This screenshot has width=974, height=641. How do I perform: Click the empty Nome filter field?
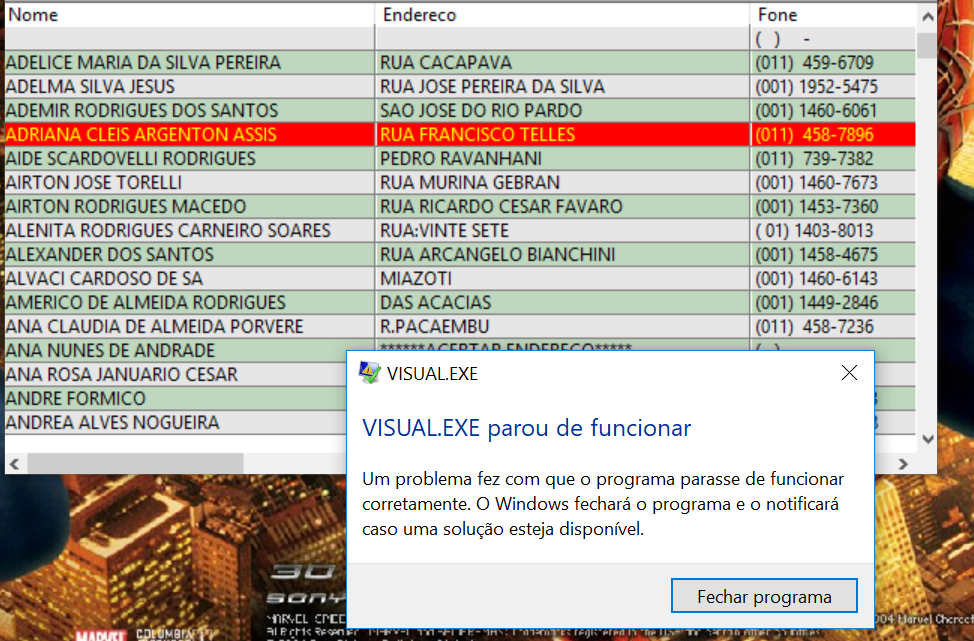[x=189, y=39]
